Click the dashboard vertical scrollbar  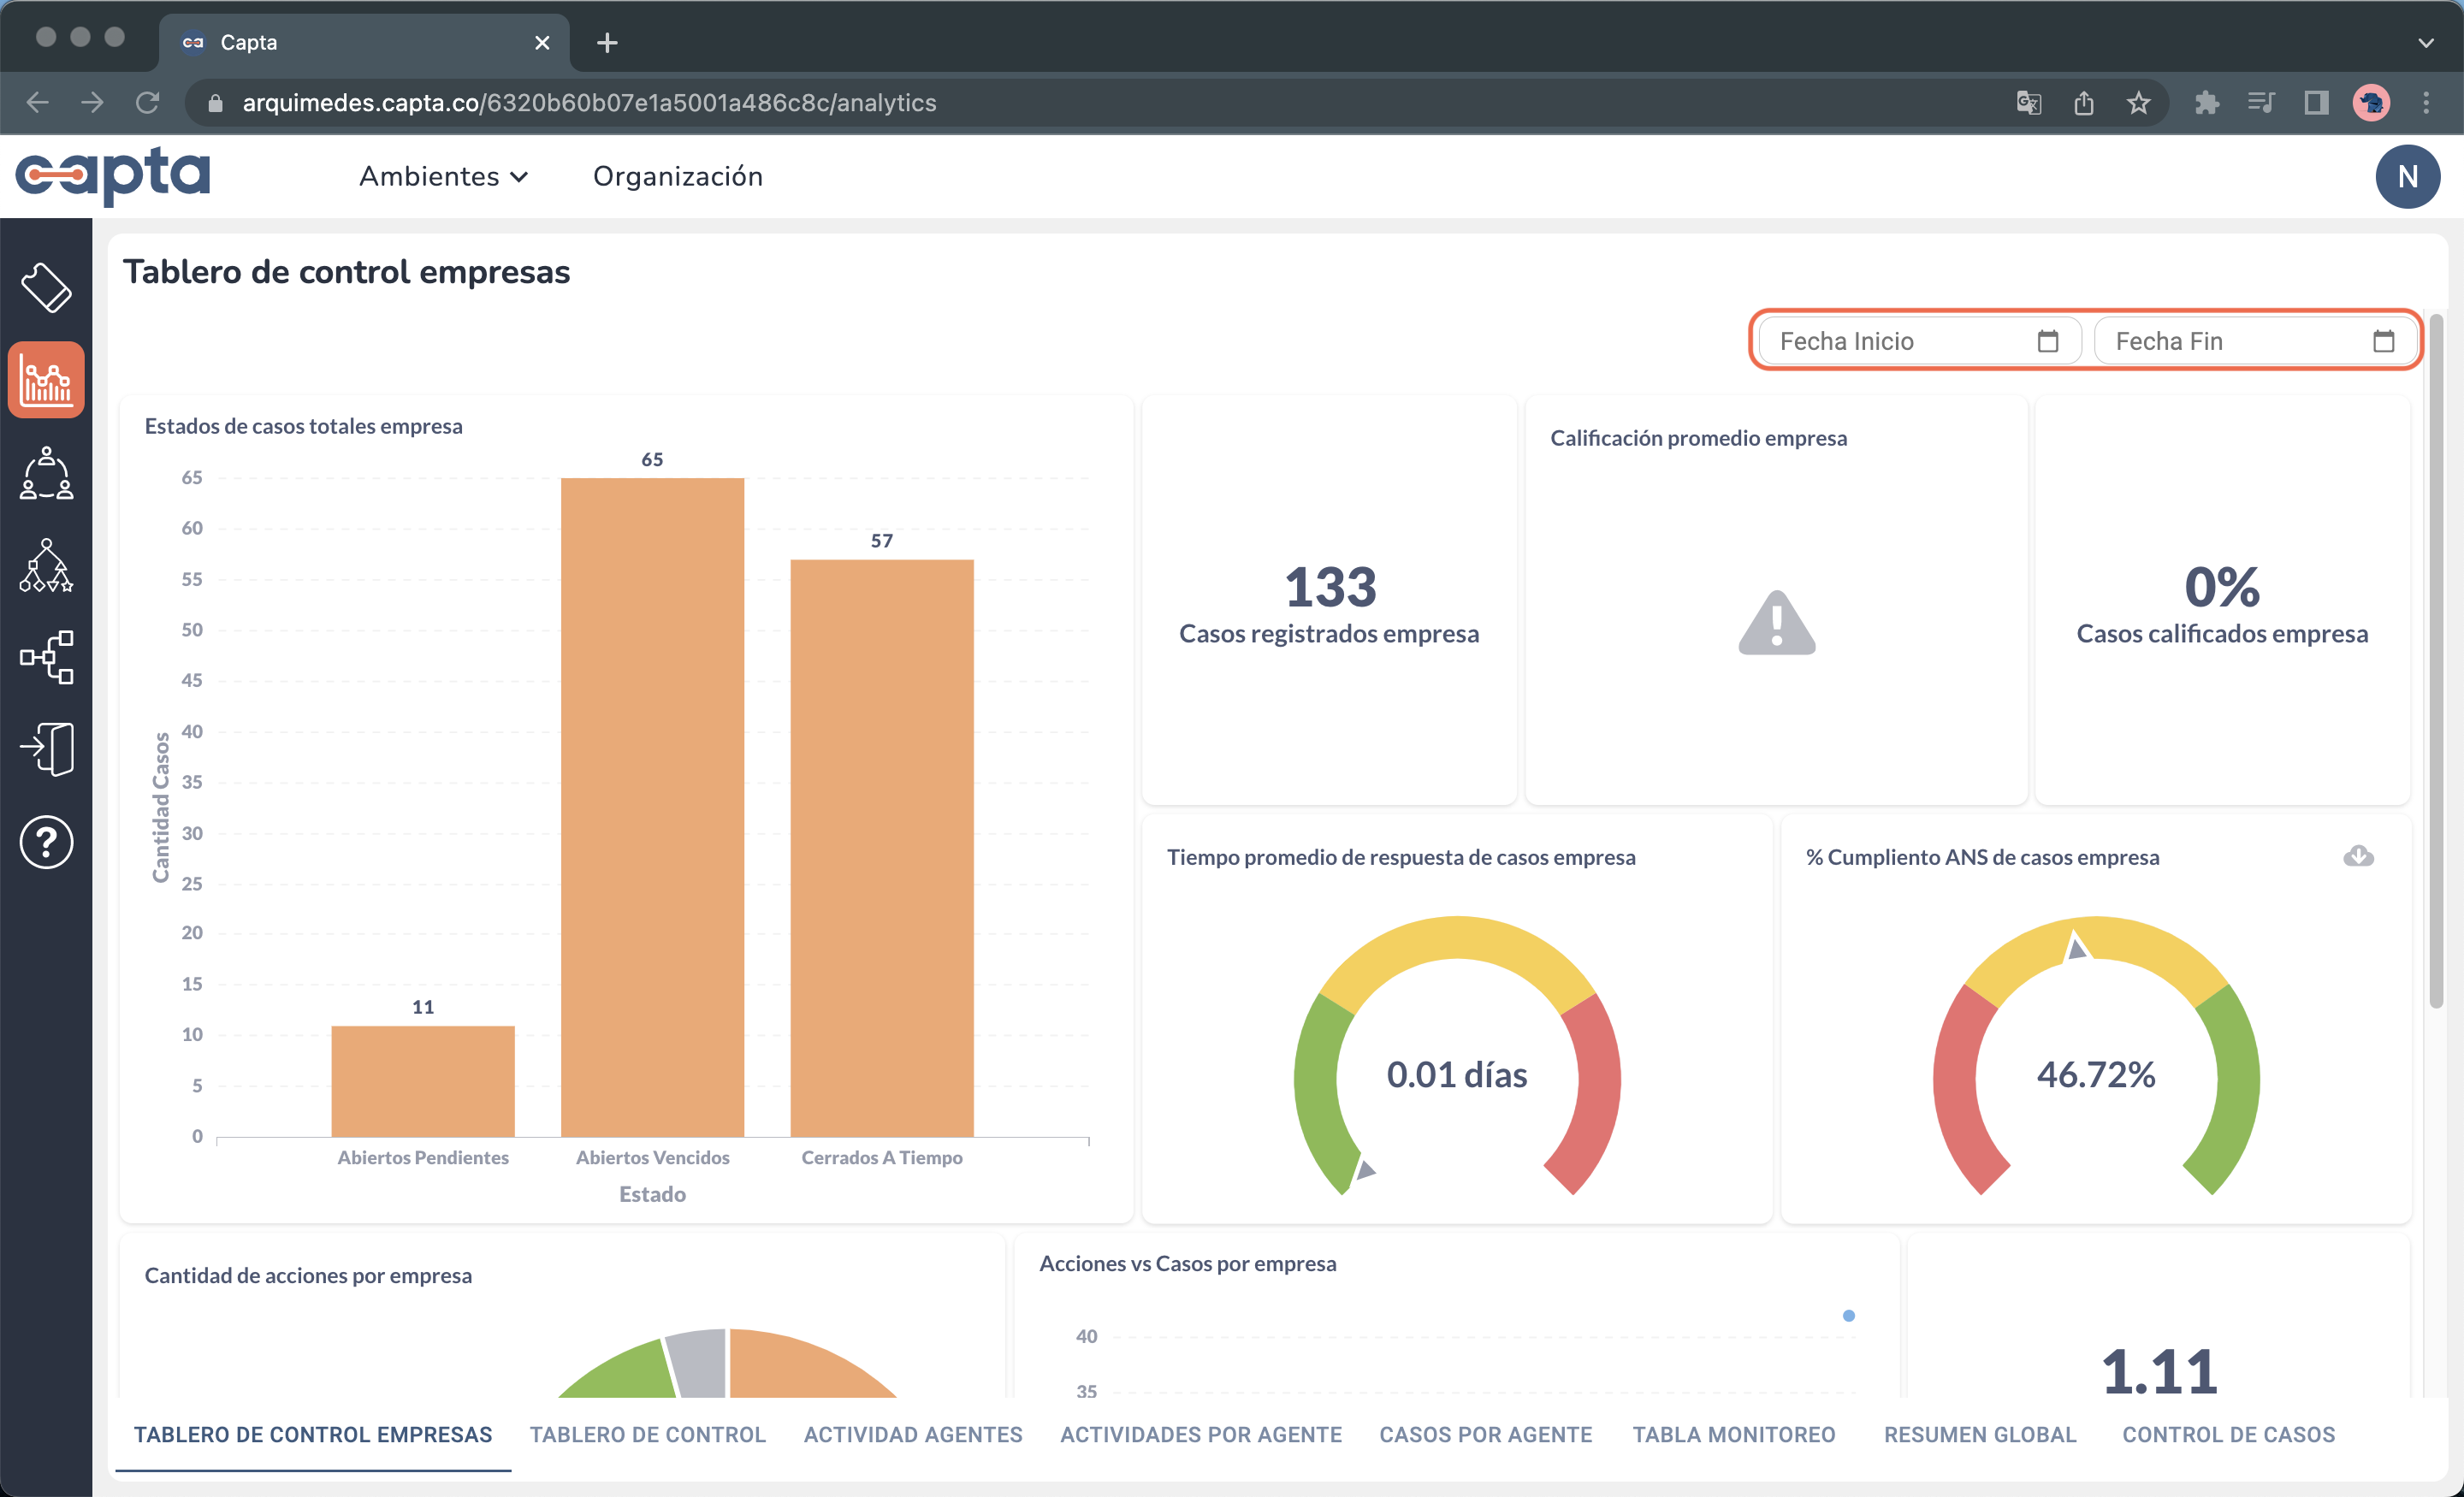click(x=2436, y=660)
